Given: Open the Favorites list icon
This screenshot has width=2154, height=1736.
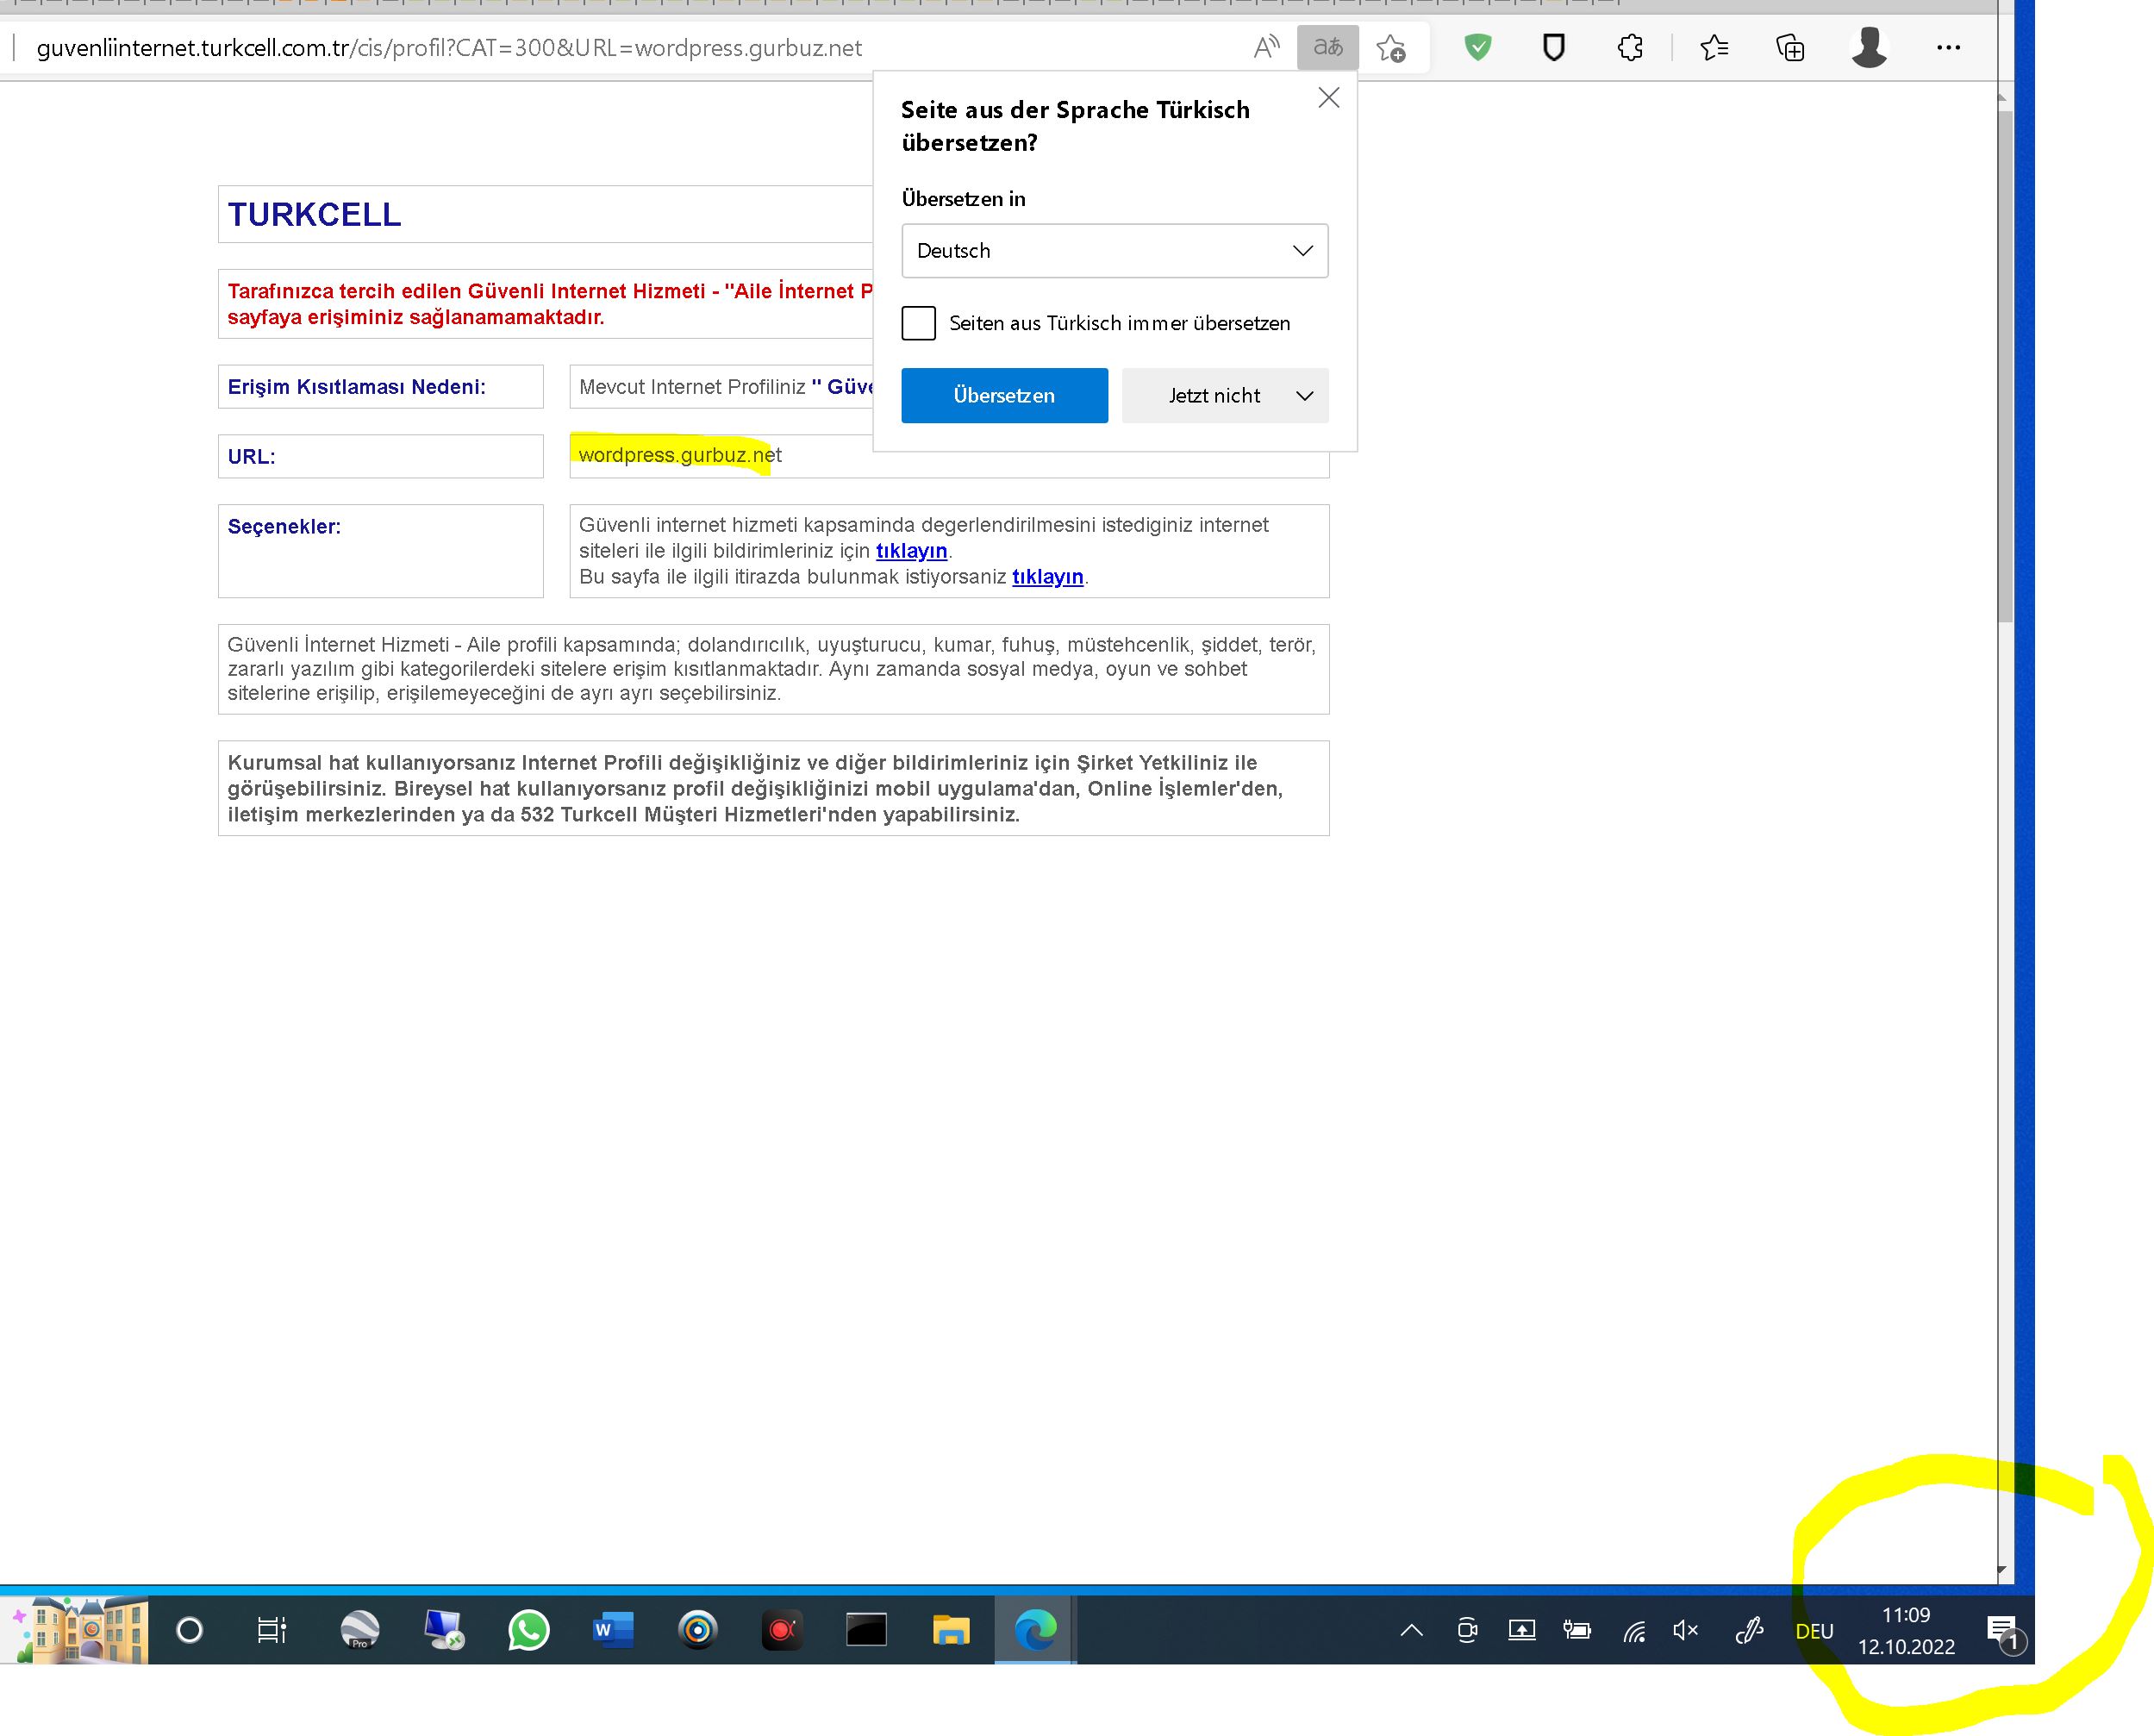Looking at the screenshot, I should point(1714,47).
